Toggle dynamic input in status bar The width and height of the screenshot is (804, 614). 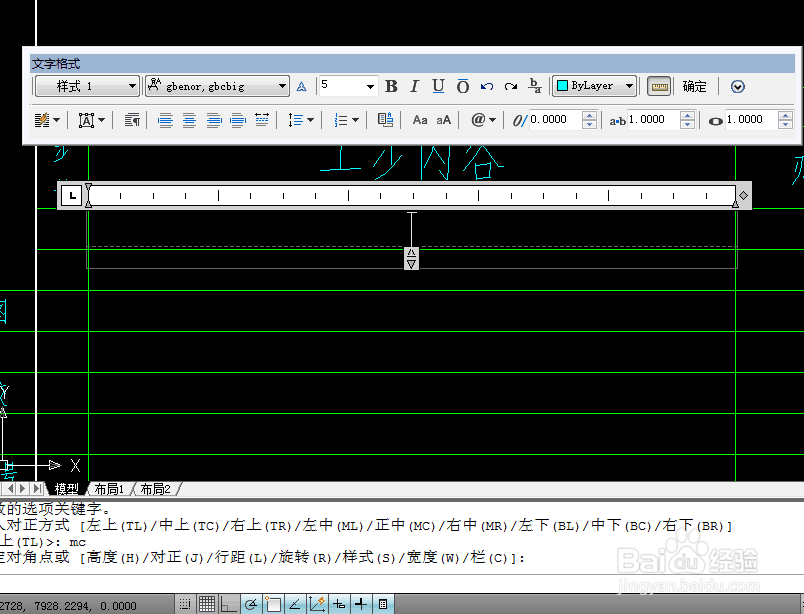339,604
